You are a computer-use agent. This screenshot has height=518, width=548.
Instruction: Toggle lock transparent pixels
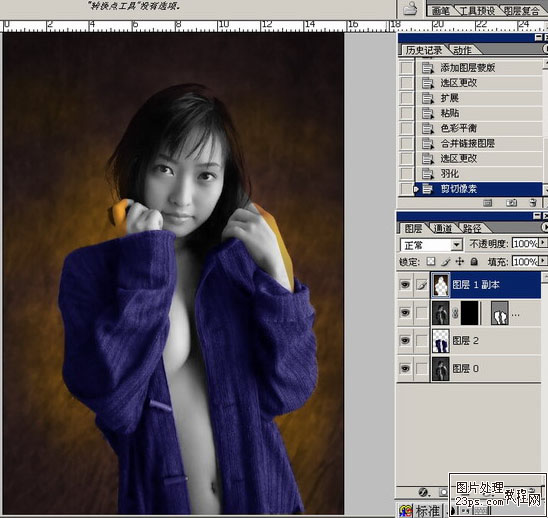[x=431, y=261]
